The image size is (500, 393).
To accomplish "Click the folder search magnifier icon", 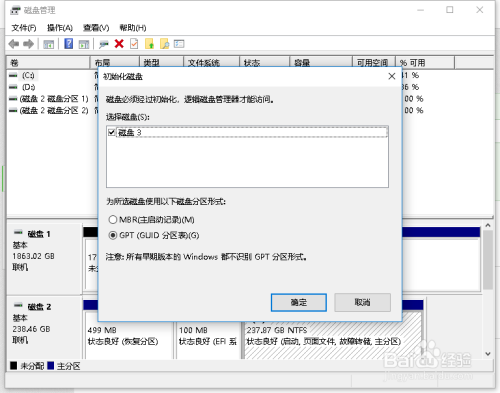I will [x=165, y=44].
